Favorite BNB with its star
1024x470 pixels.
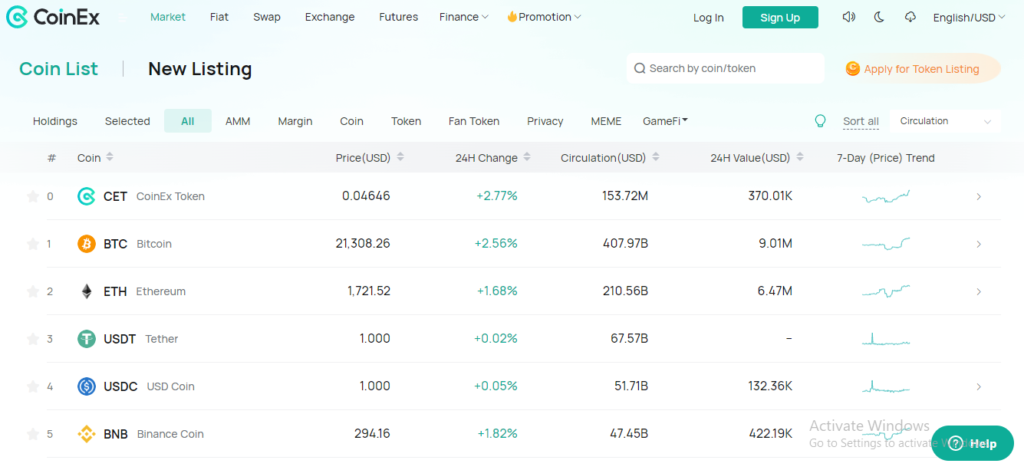(x=33, y=434)
